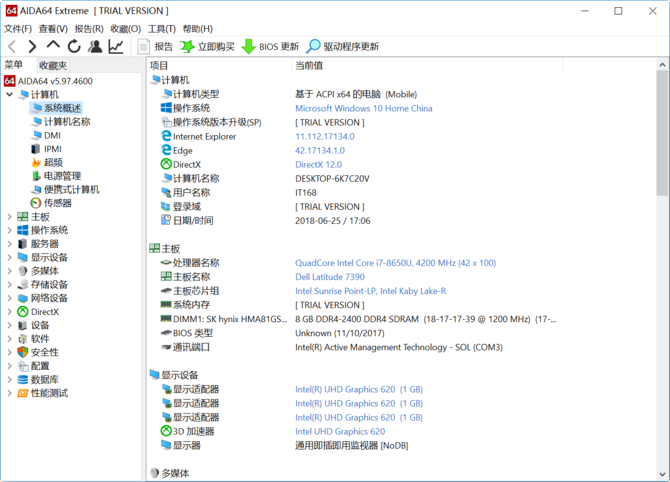This screenshot has width=670, height=482.
Task: Select the 安全性 shield item
Action: tap(38, 353)
